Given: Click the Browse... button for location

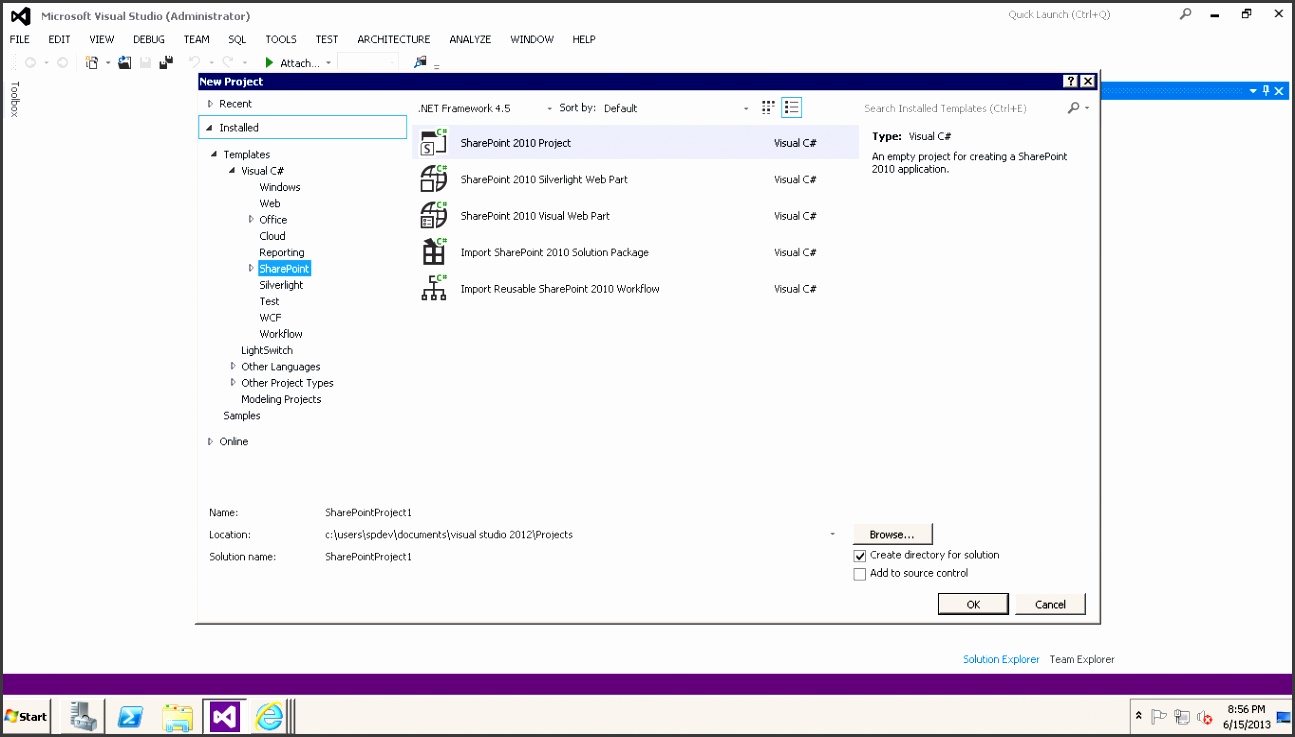Looking at the screenshot, I should pos(892,535).
